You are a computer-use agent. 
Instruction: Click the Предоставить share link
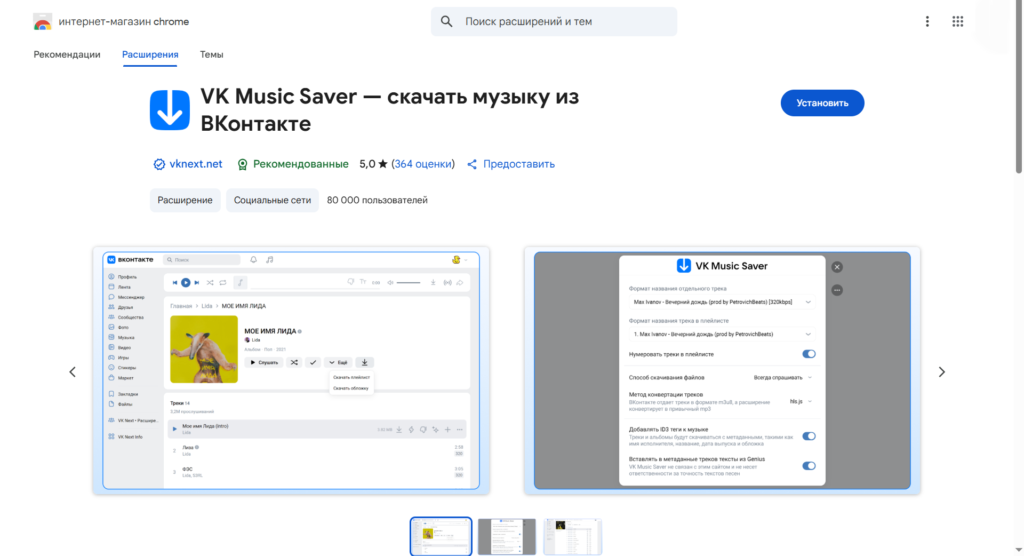(519, 165)
